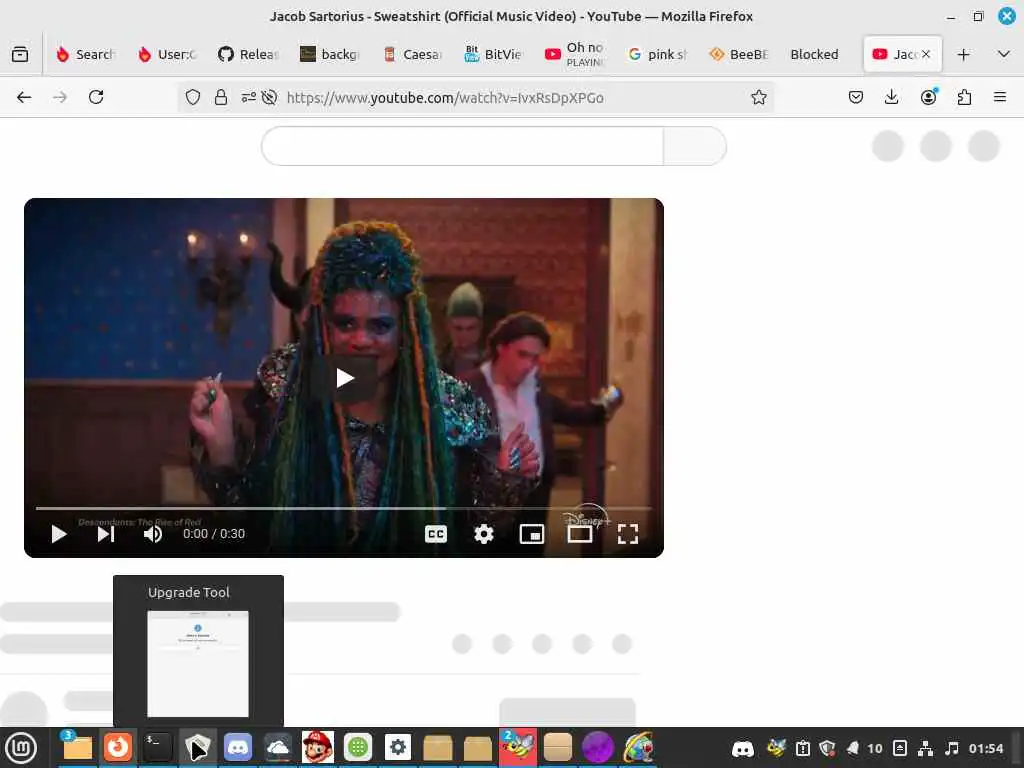The width and height of the screenshot is (1024, 768).
Task: Bookmark this page with the star
Action: click(x=758, y=97)
